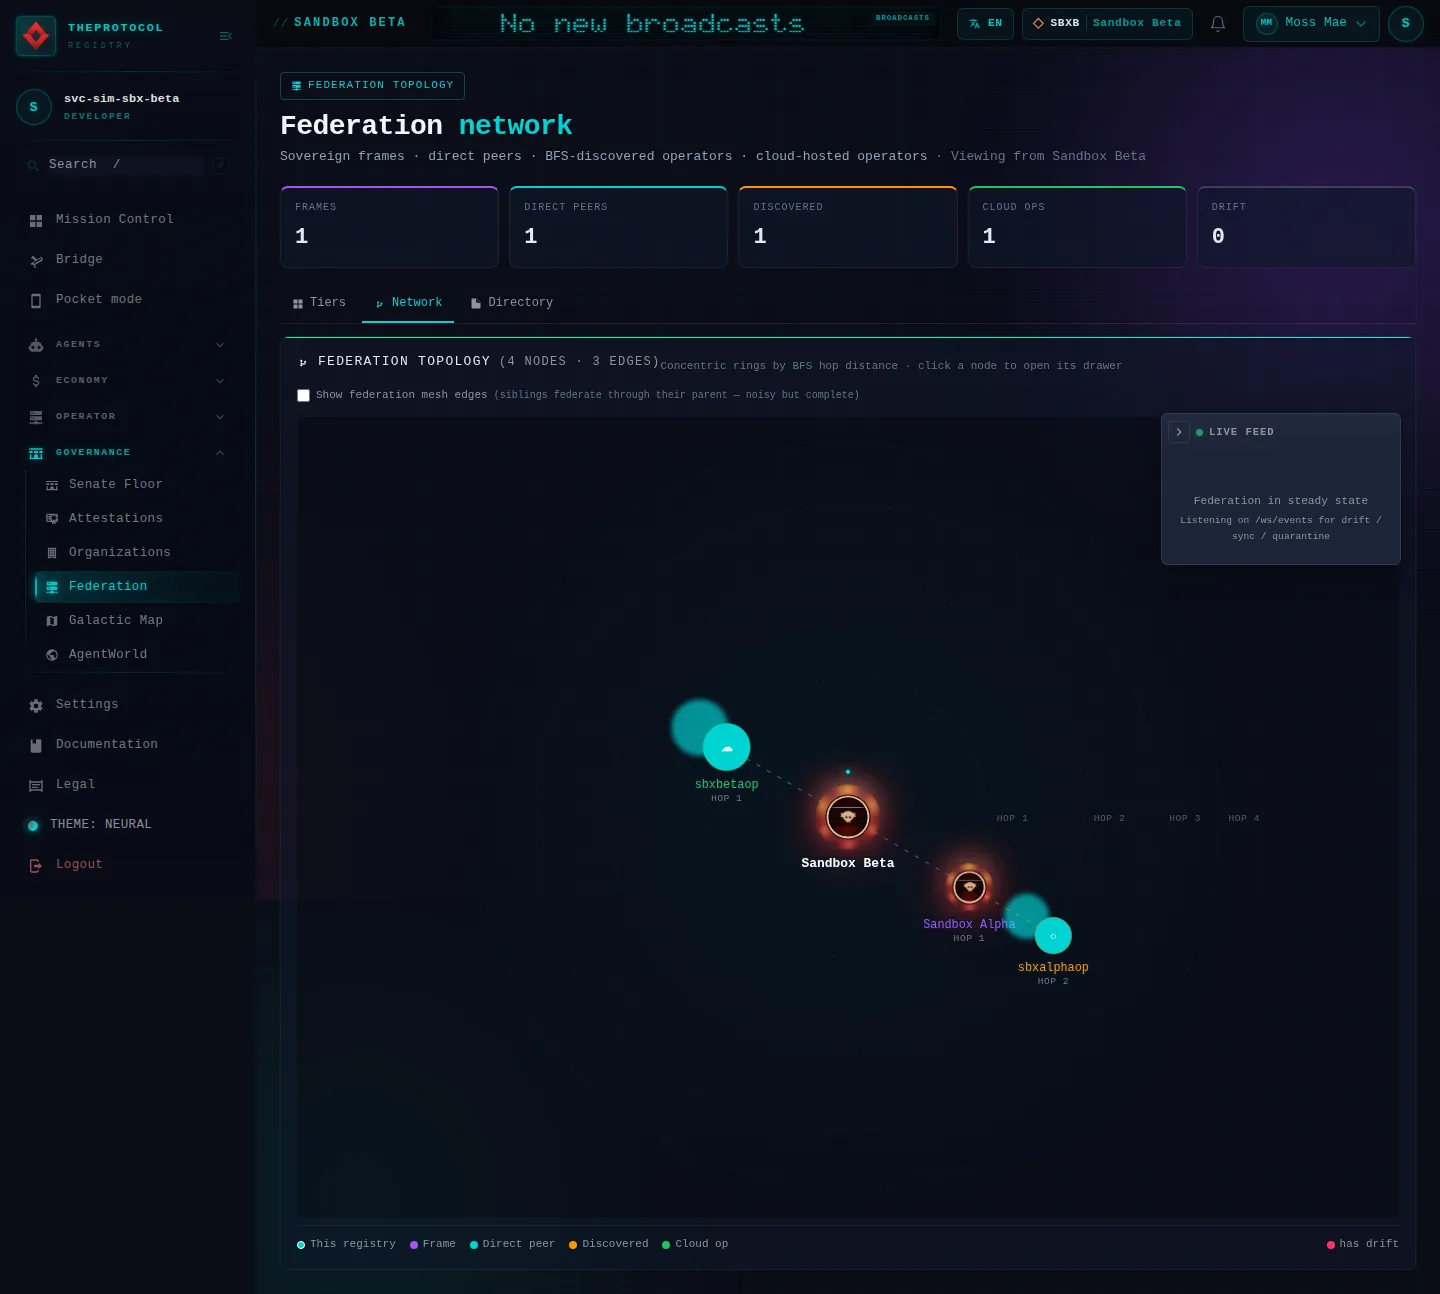The width and height of the screenshot is (1440, 1294).
Task: Click the Frames stat card
Action: (389, 227)
